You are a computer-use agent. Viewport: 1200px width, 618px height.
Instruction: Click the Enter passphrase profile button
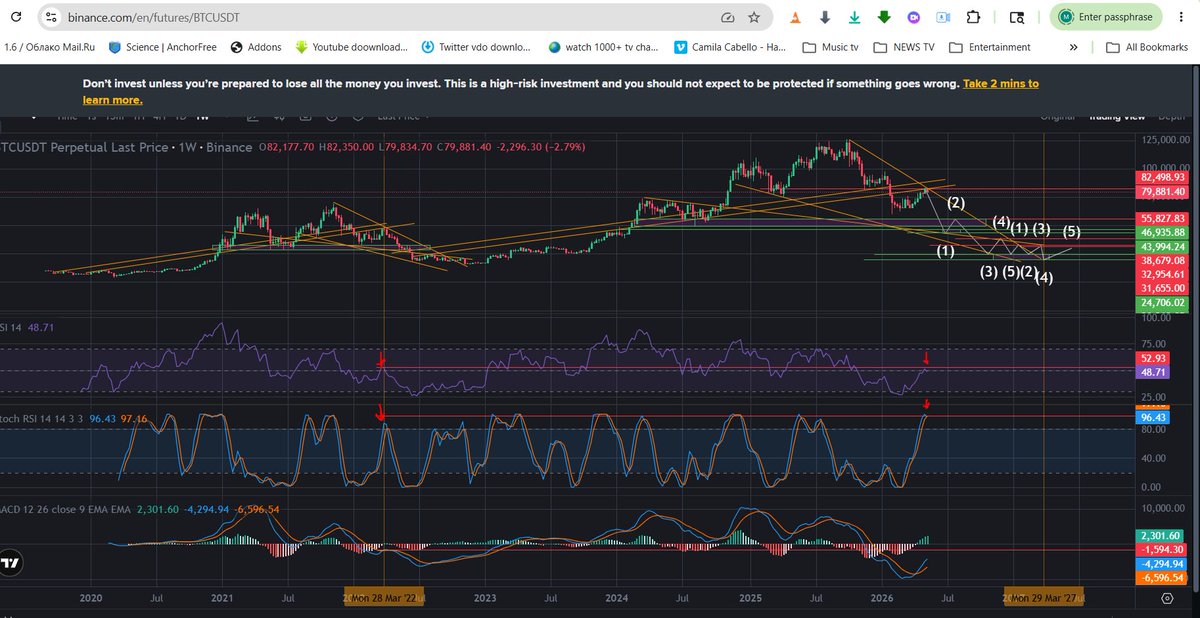click(x=1107, y=18)
